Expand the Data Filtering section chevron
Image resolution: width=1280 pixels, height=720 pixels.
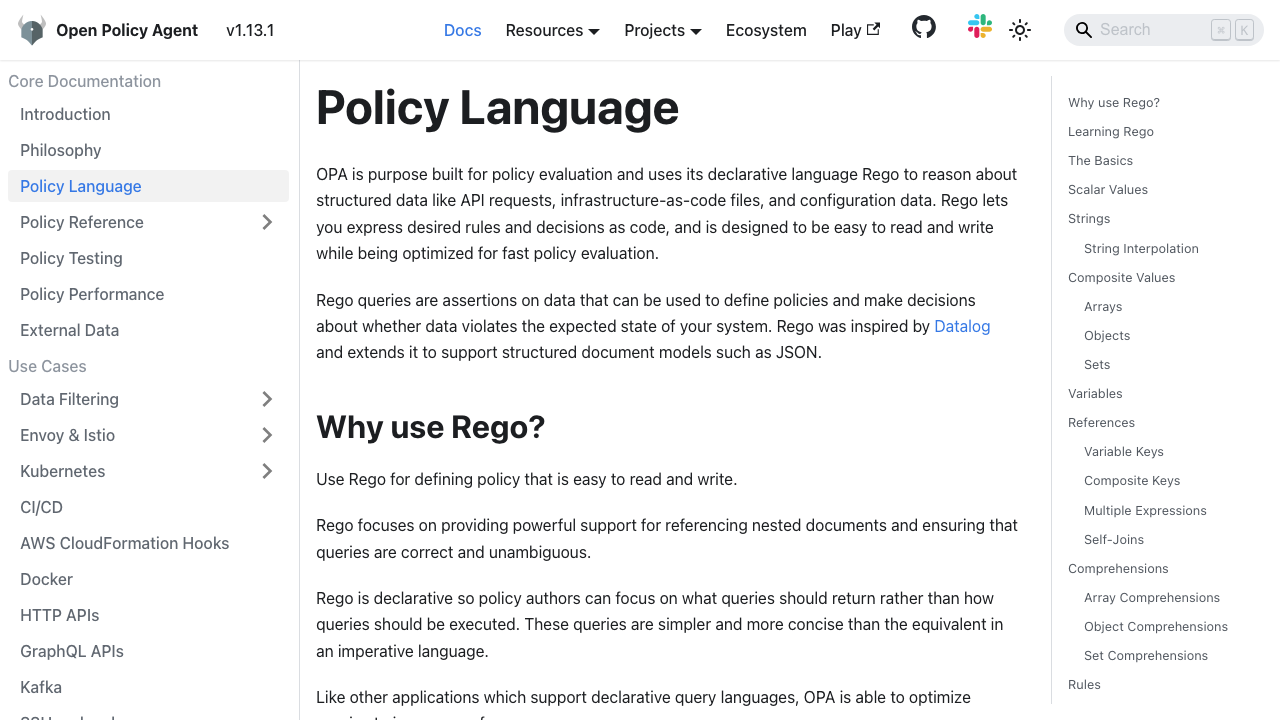coord(267,399)
